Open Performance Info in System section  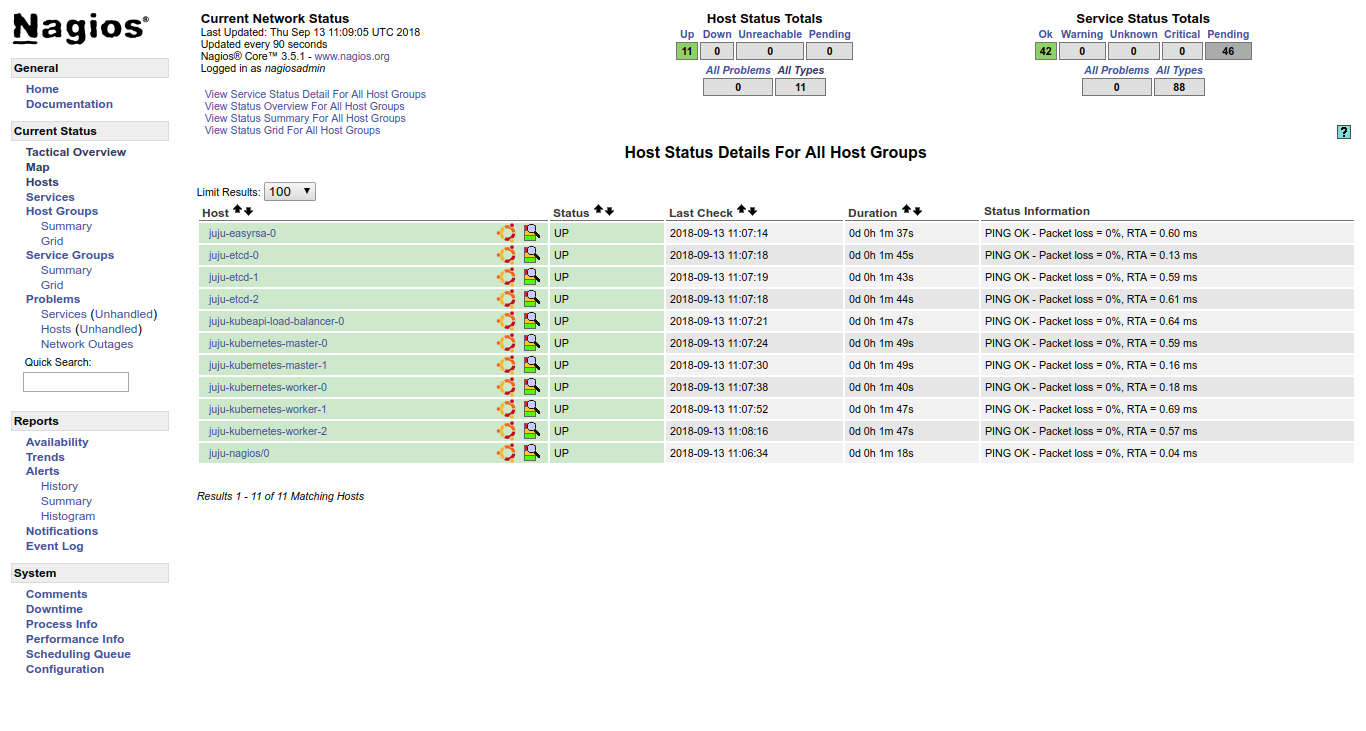click(75, 639)
